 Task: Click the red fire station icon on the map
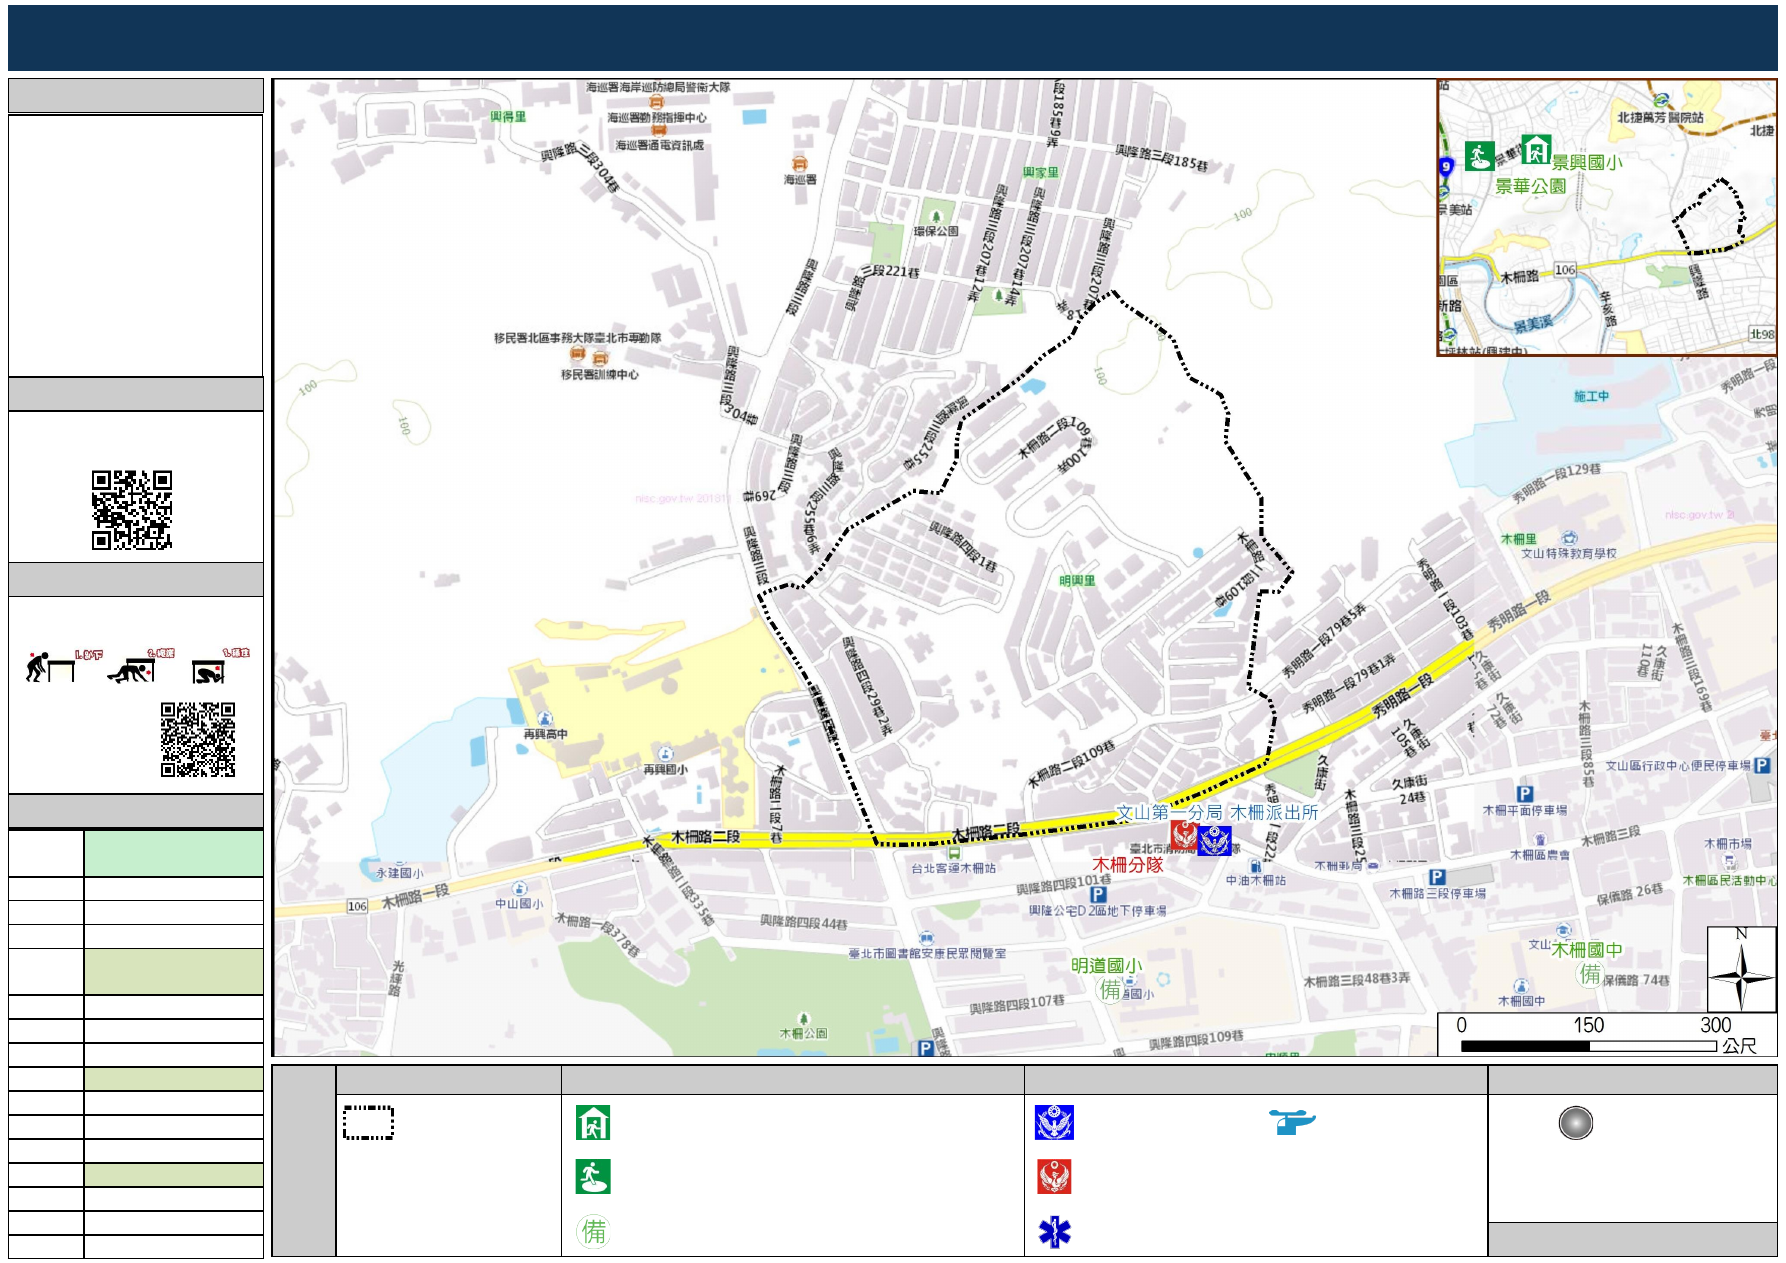[x=1184, y=836]
